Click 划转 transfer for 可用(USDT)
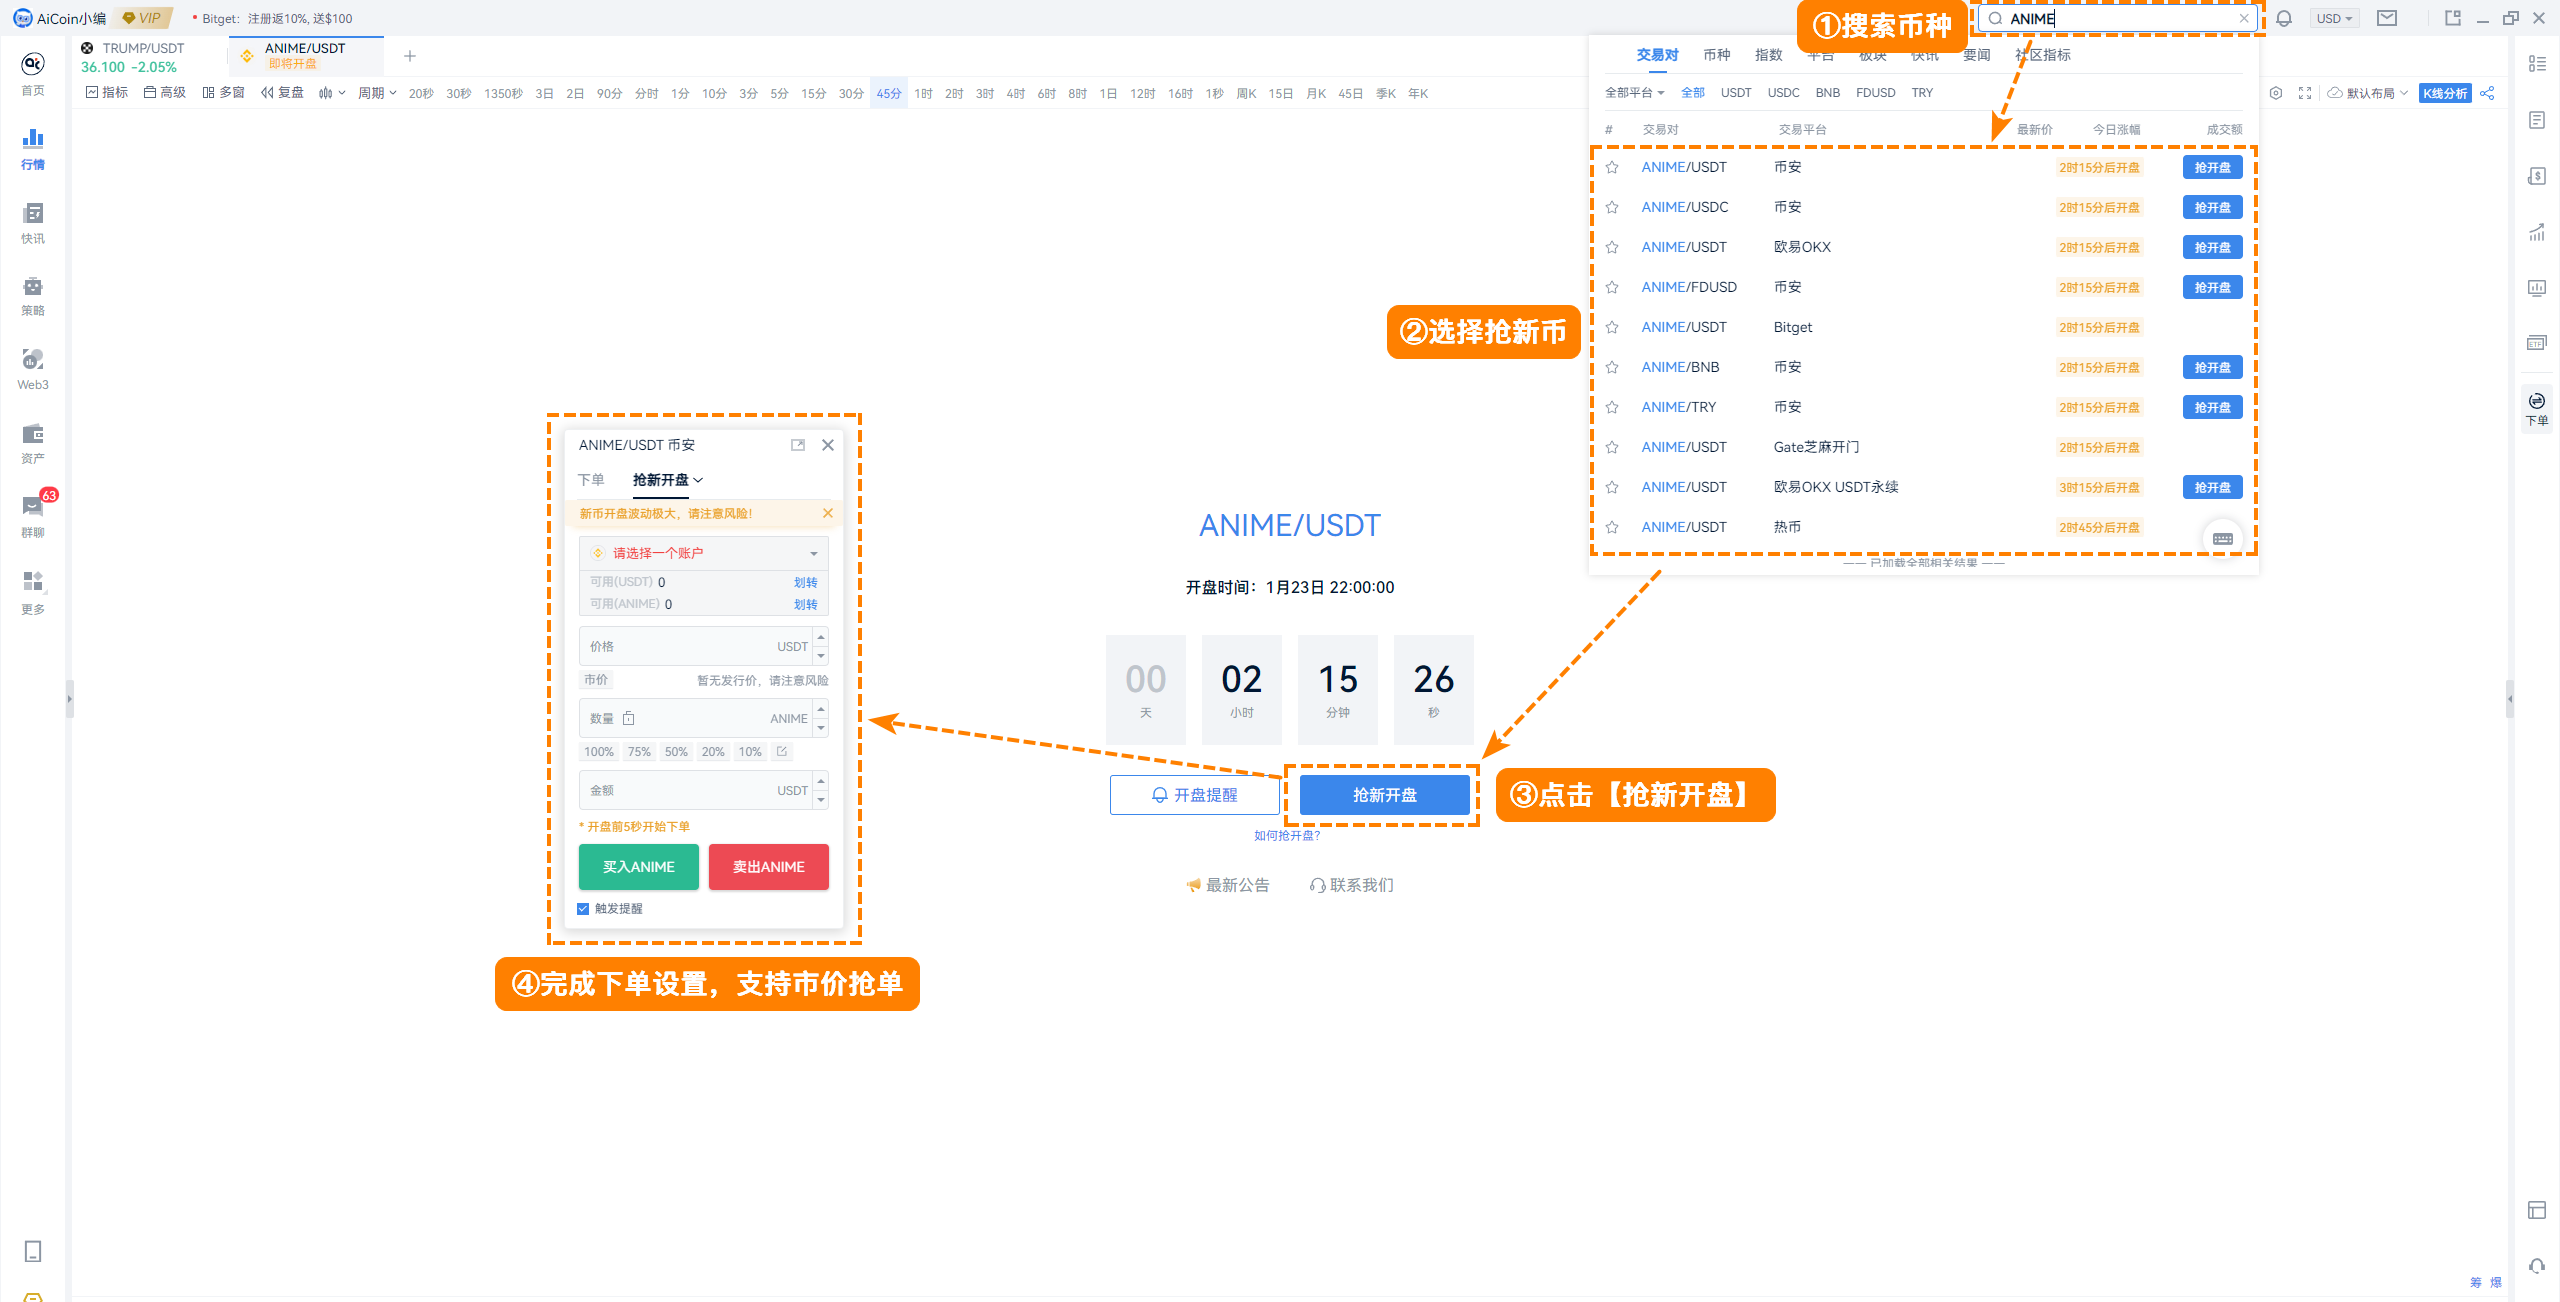The height and width of the screenshot is (1302, 2560). 806,582
